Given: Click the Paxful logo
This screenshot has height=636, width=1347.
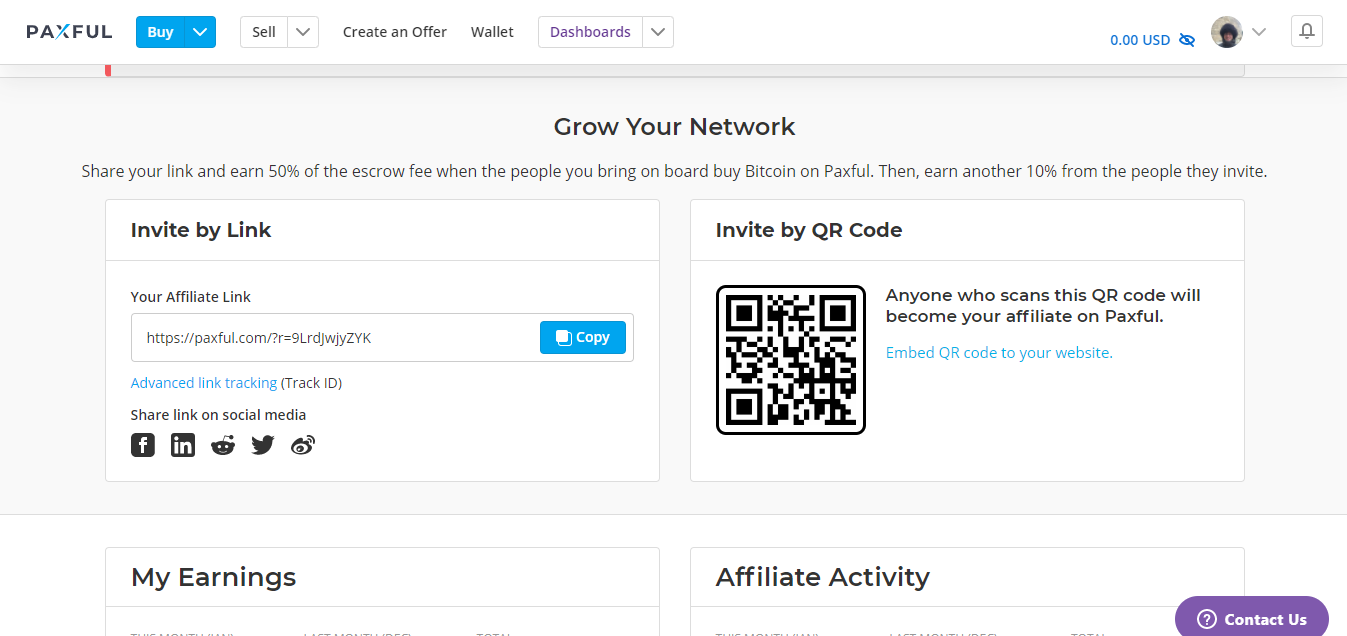Looking at the screenshot, I should click(69, 32).
